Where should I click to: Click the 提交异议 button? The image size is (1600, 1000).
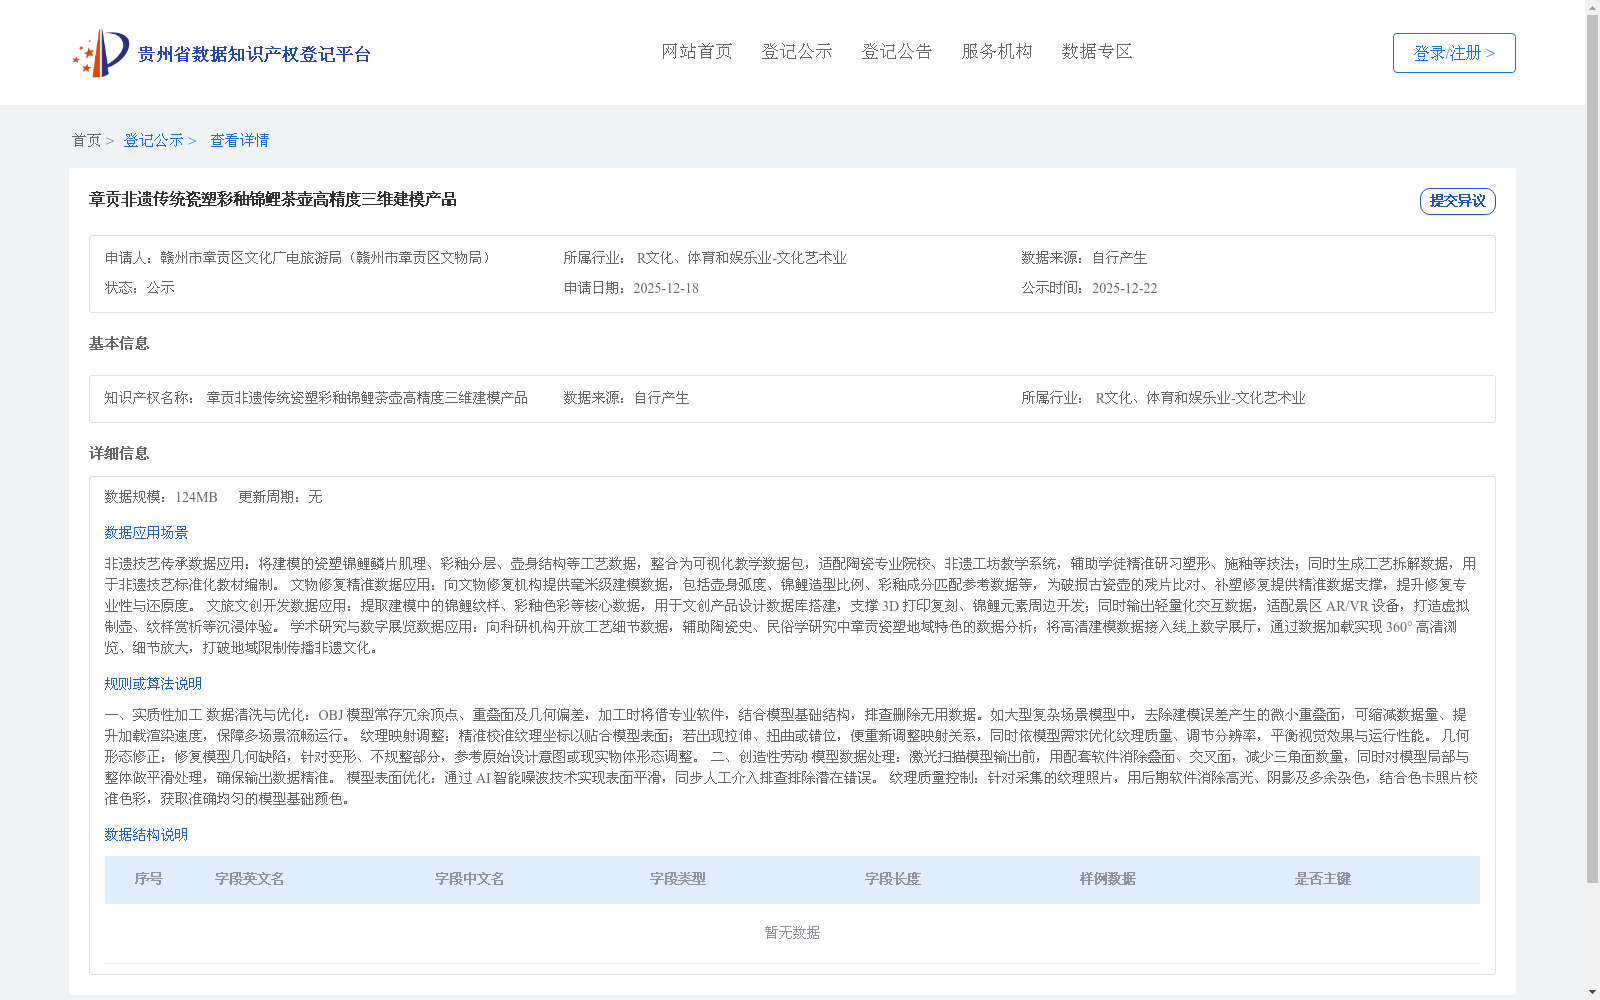pyautogui.click(x=1457, y=201)
